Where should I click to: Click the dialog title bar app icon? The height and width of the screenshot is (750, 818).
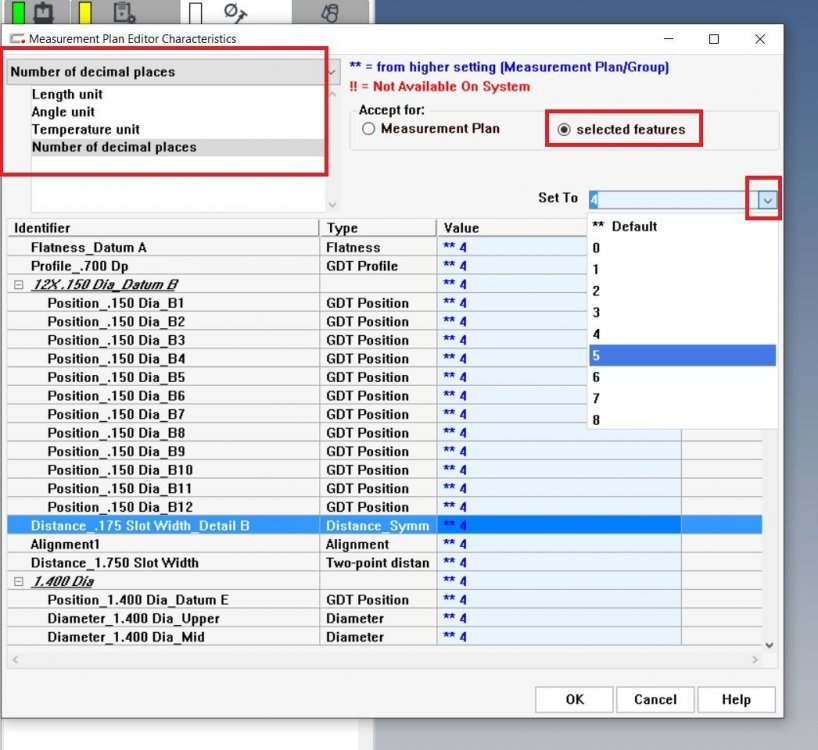[x=16, y=39]
